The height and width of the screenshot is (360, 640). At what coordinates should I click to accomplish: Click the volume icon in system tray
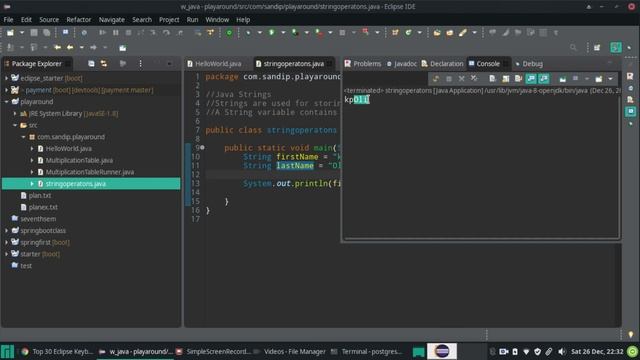click(x=562, y=351)
